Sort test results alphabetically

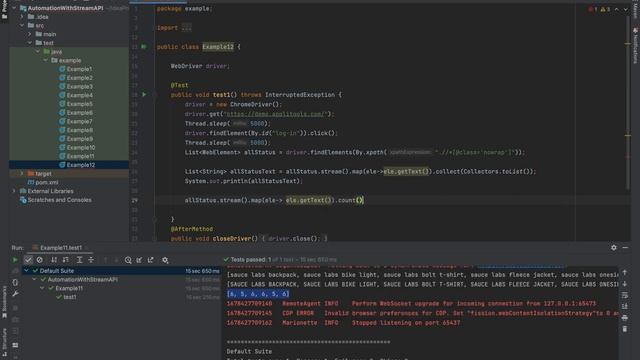click(x=54, y=260)
